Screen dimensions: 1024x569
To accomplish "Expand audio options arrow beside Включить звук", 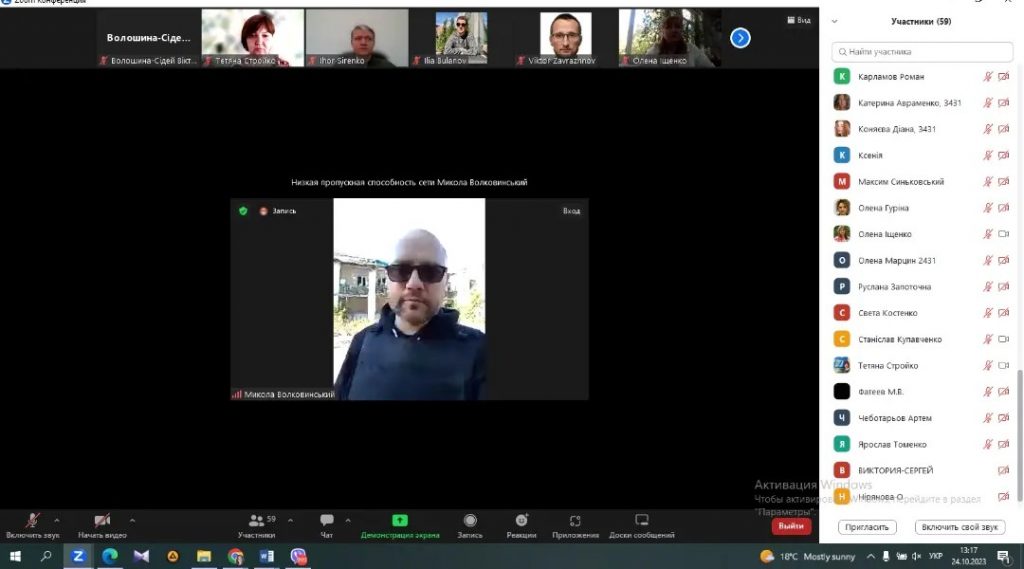I will tap(56, 520).
